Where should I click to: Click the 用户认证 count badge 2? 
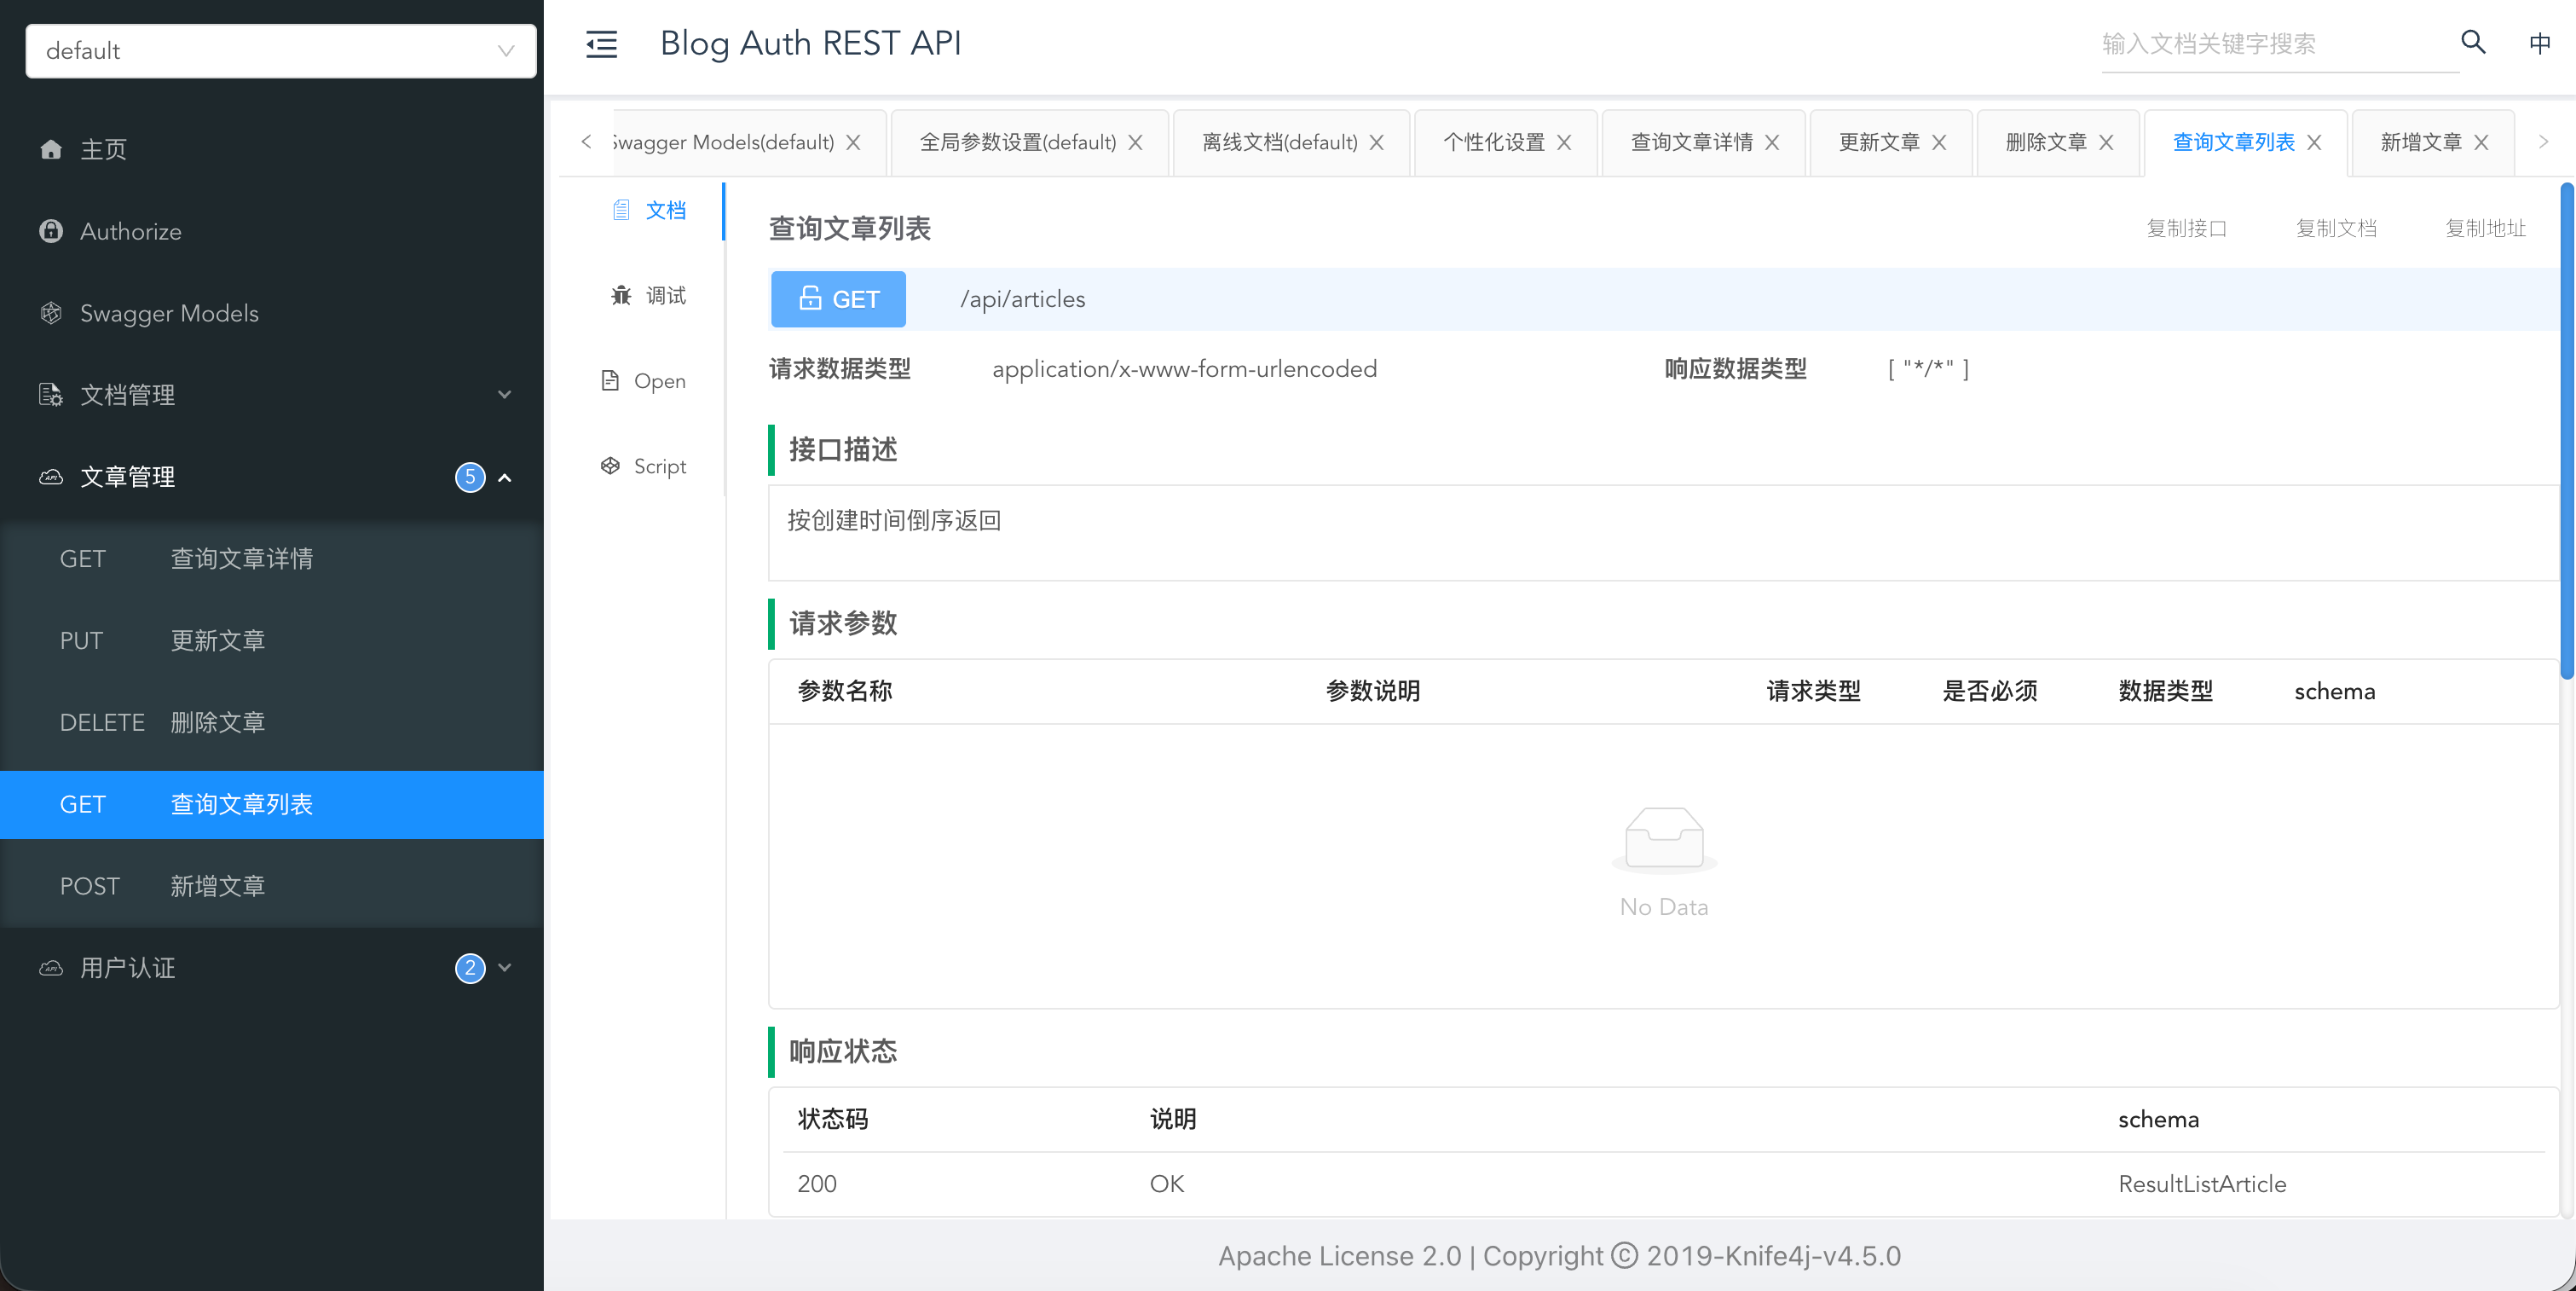(x=470, y=968)
